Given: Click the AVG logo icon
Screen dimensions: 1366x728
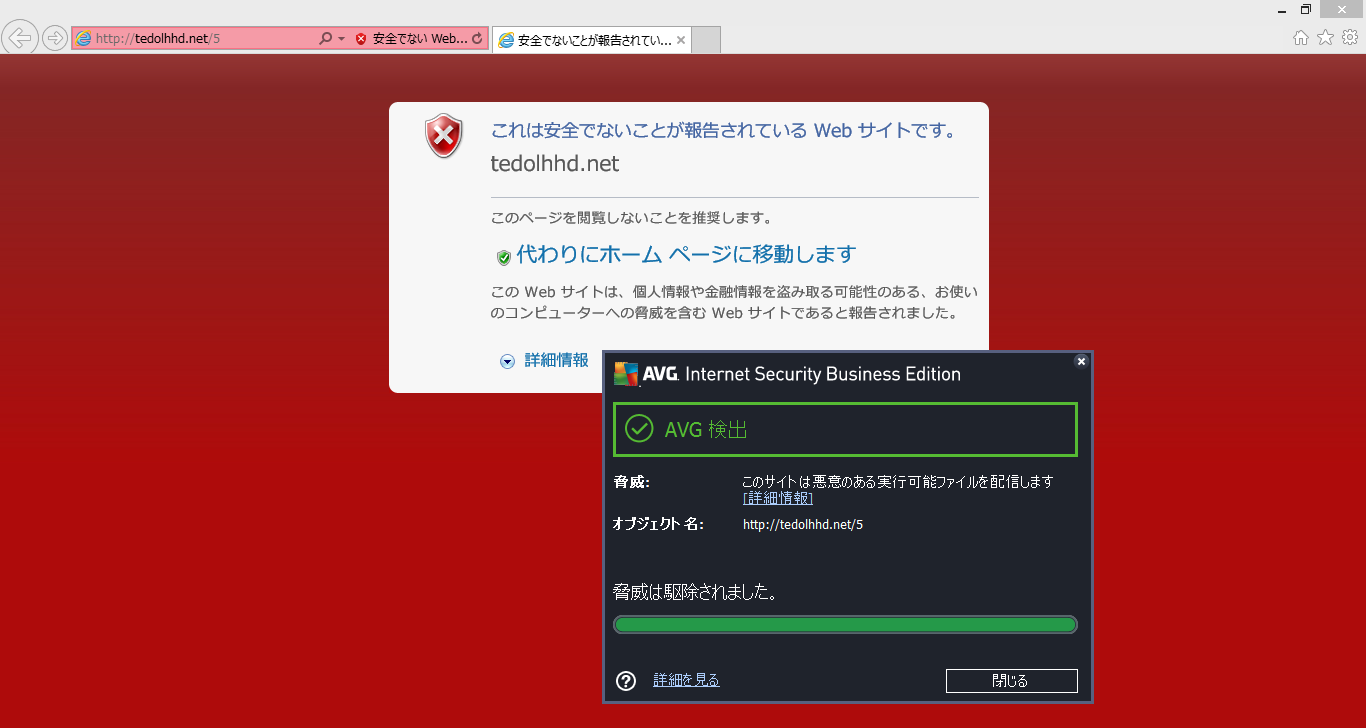Looking at the screenshot, I should pyautogui.click(x=626, y=374).
